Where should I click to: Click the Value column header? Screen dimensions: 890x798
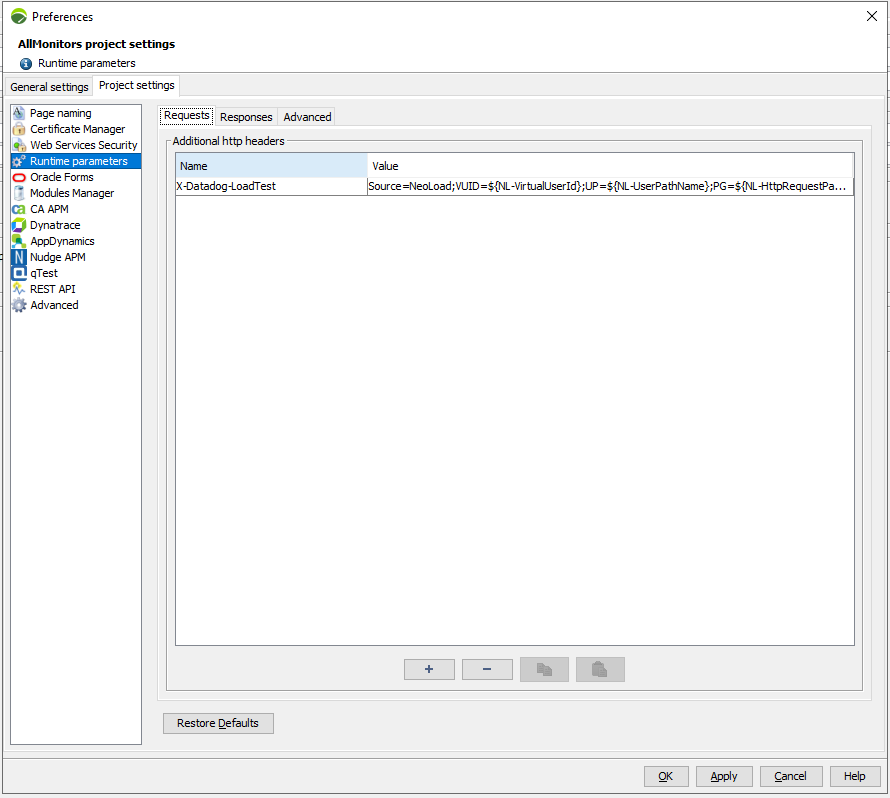click(610, 166)
